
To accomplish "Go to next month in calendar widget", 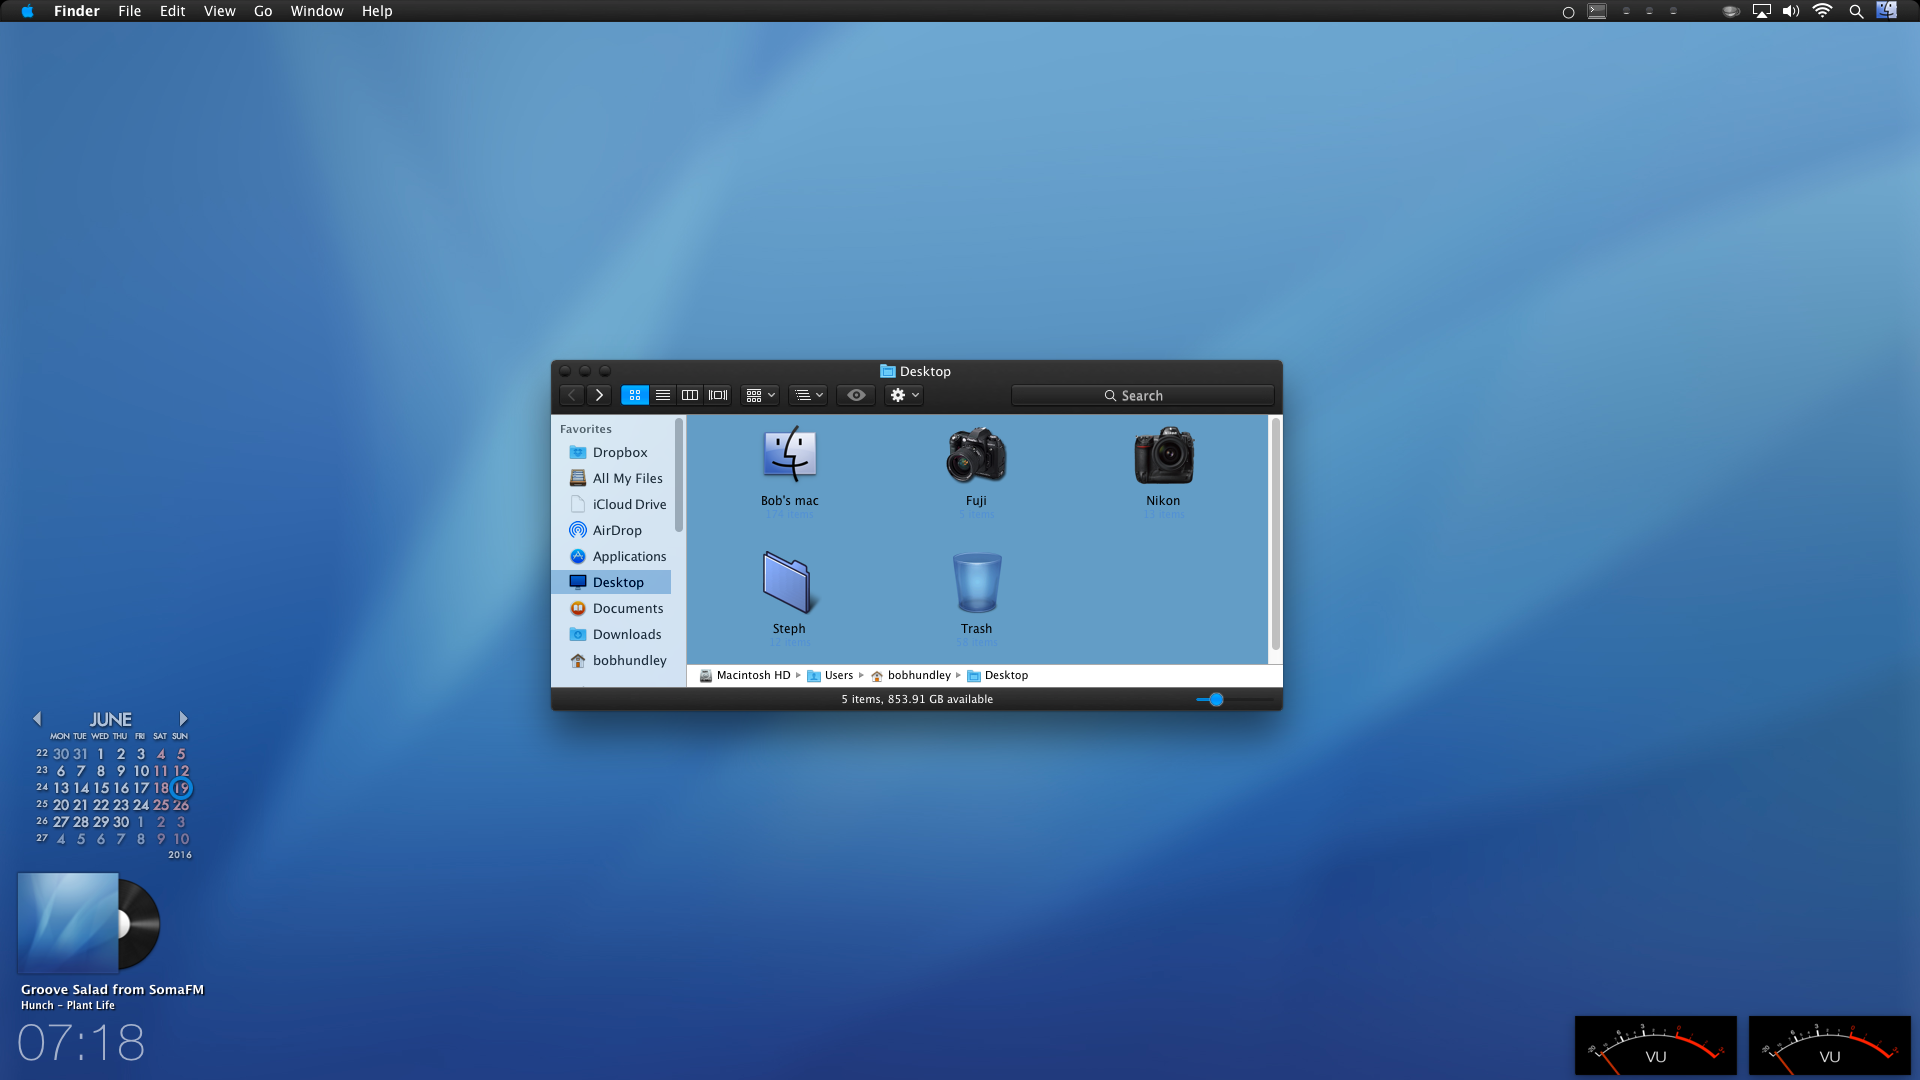I will coord(183,718).
